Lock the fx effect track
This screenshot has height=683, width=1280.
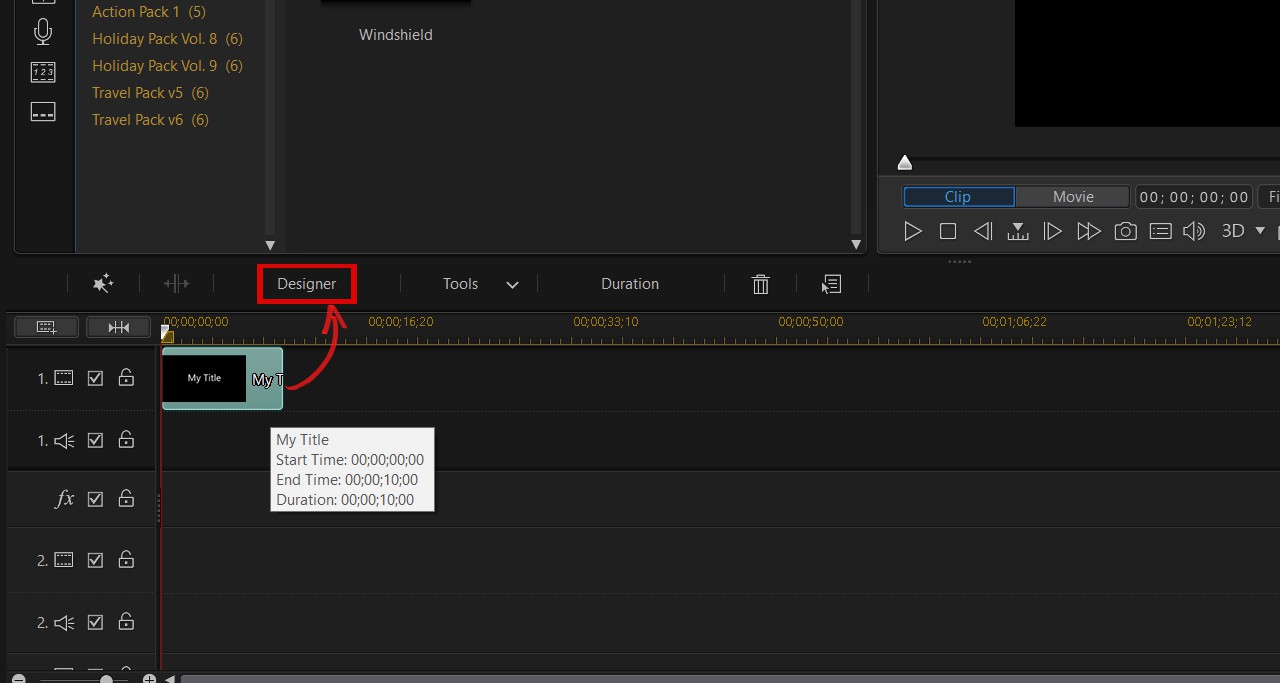click(126, 497)
